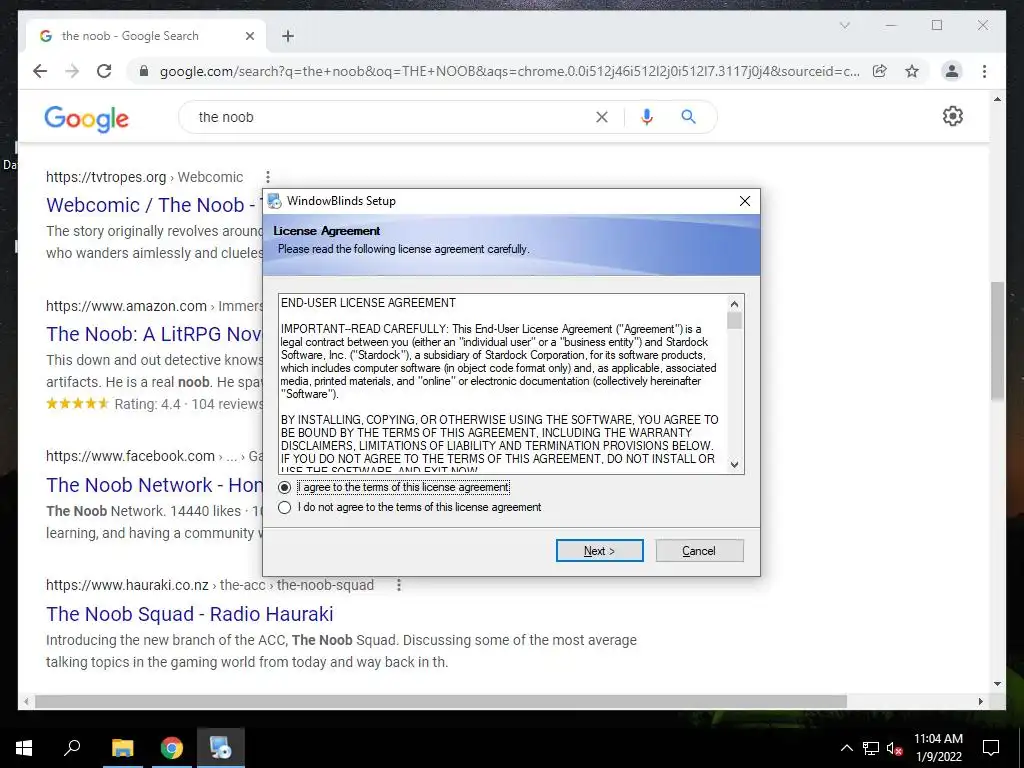Open Google settings gear
Image resolution: width=1024 pixels, height=768 pixels.
953,116
